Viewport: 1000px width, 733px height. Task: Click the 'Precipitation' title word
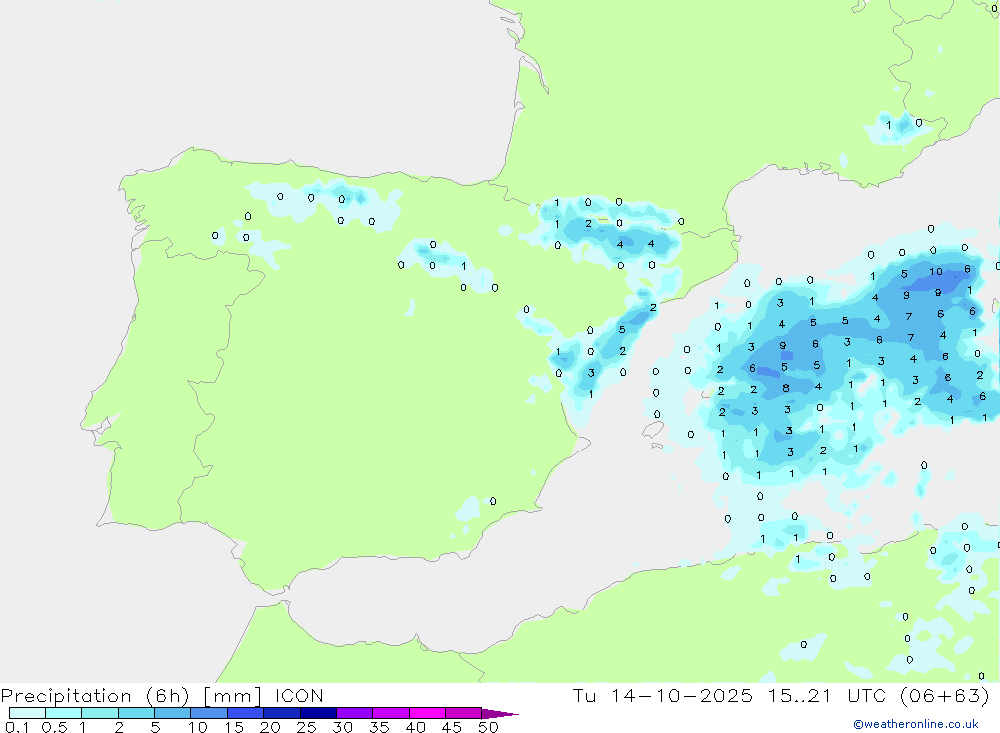[x=66, y=695]
